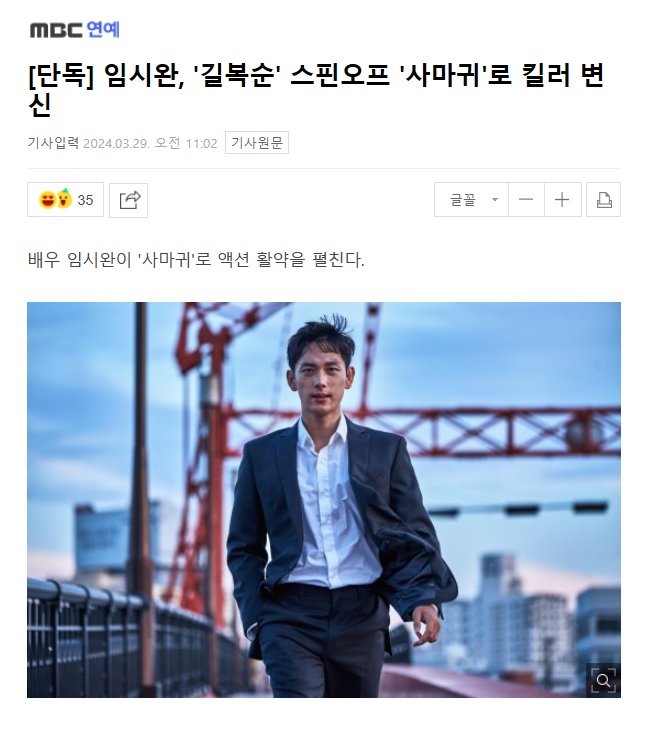Click the 기사입력 label
The width and height of the screenshot is (671, 738).
[53, 143]
